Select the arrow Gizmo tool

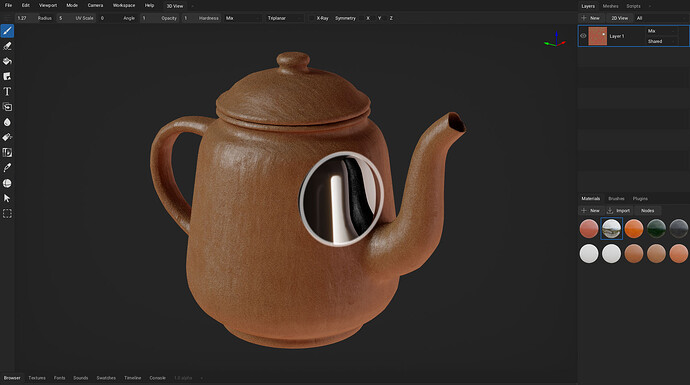[7, 198]
